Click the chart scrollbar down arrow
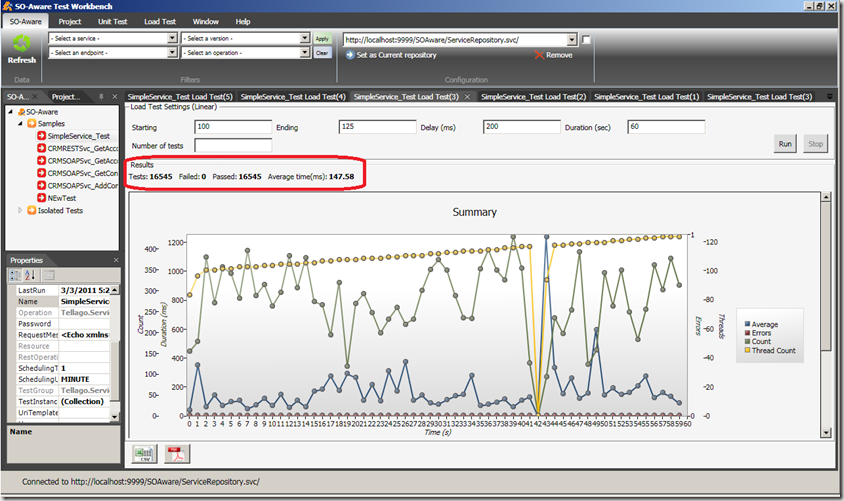The image size is (844, 501). (826, 432)
